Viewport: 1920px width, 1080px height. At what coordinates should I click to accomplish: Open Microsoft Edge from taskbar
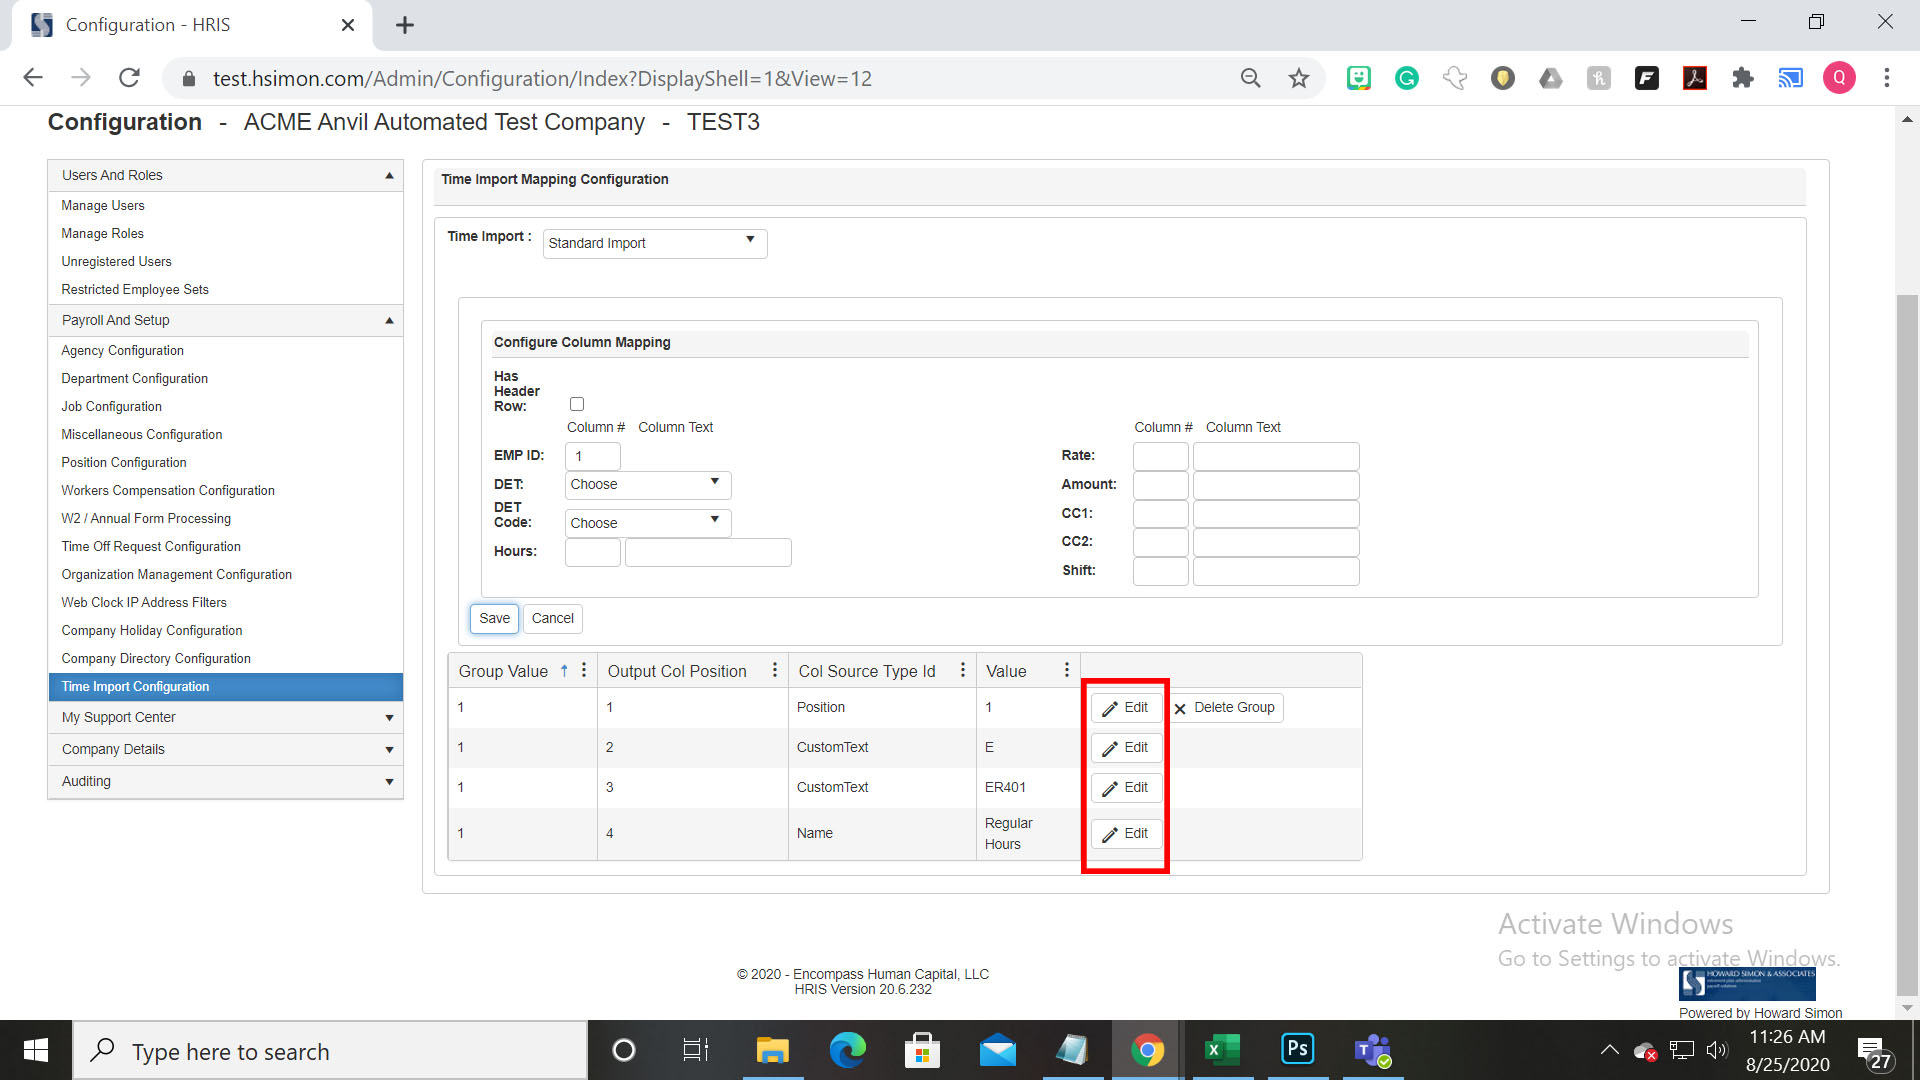(x=847, y=1051)
